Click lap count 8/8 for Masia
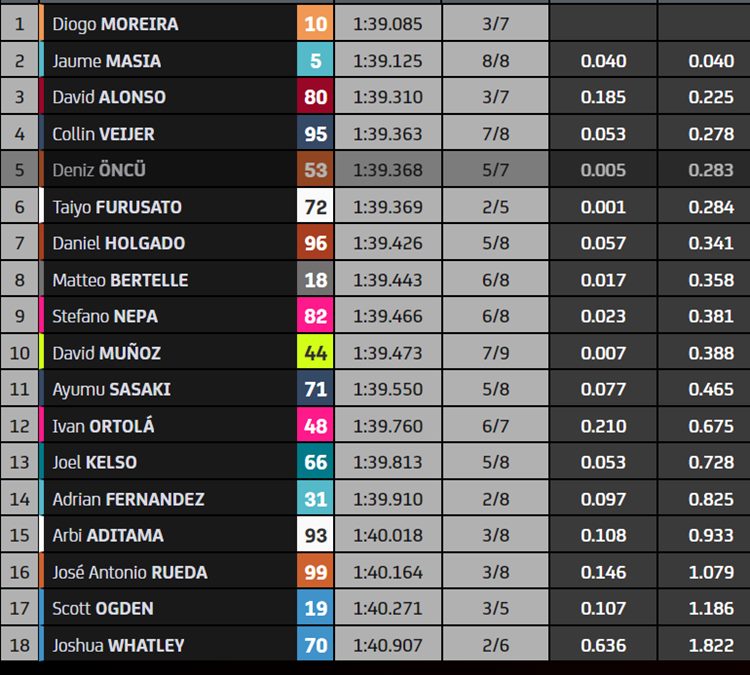The height and width of the screenshot is (675, 750). pos(496,60)
